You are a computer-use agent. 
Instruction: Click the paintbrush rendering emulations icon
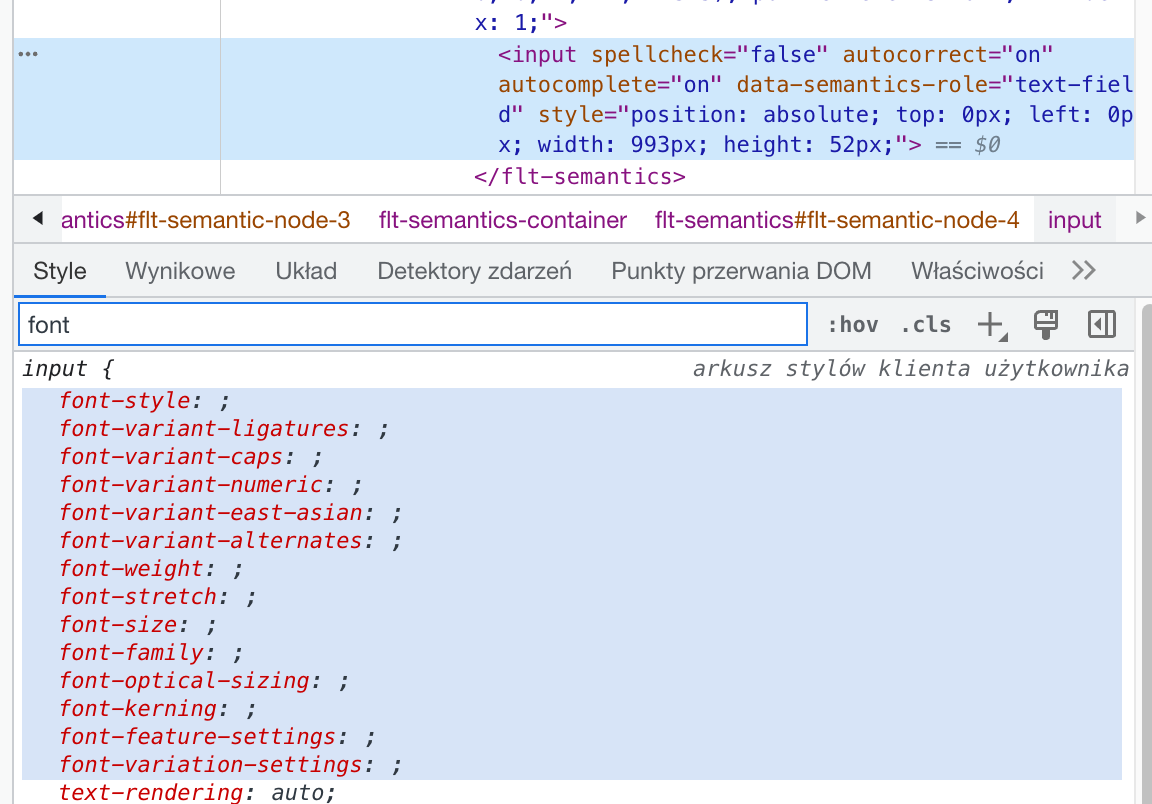1046,324
